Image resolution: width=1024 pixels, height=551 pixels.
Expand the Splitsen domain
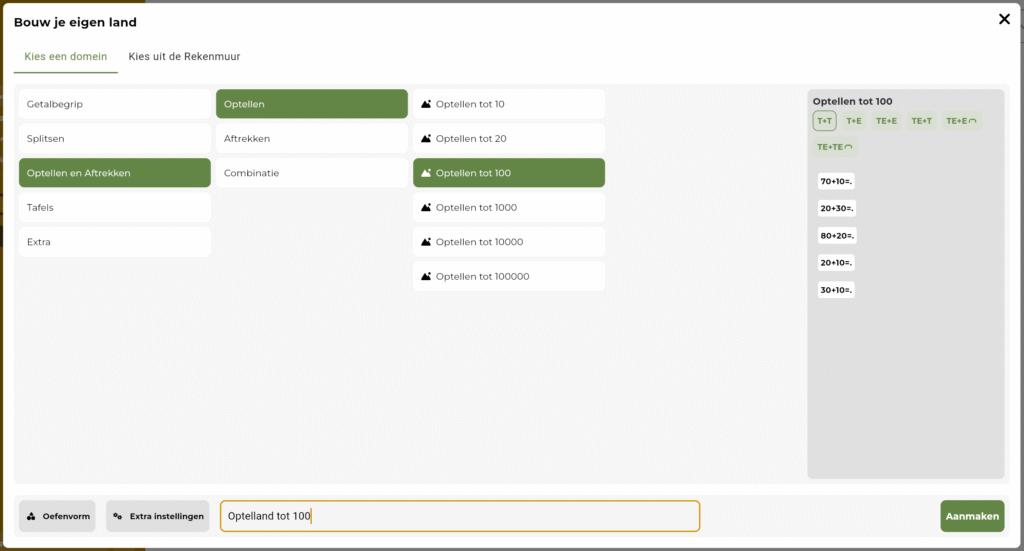pyautogui.click(x=114, y=139)
